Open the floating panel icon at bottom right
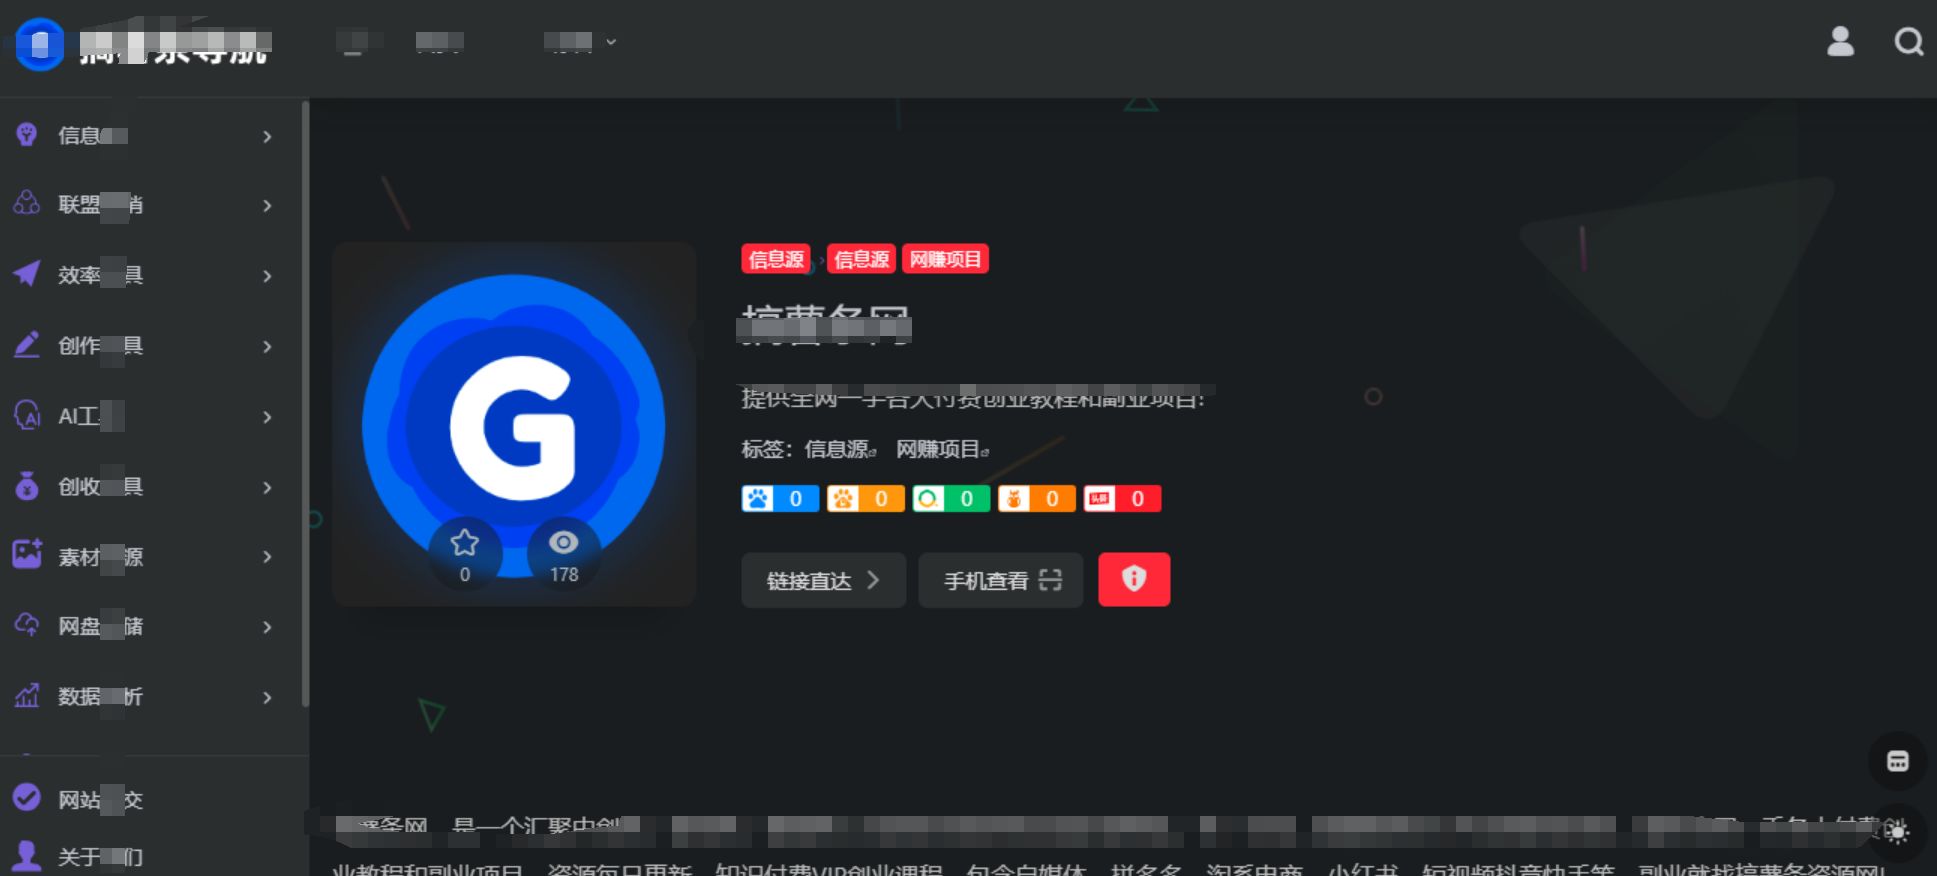The height and width of the screenshot is (876, 1937). [x=1897, y=761]
